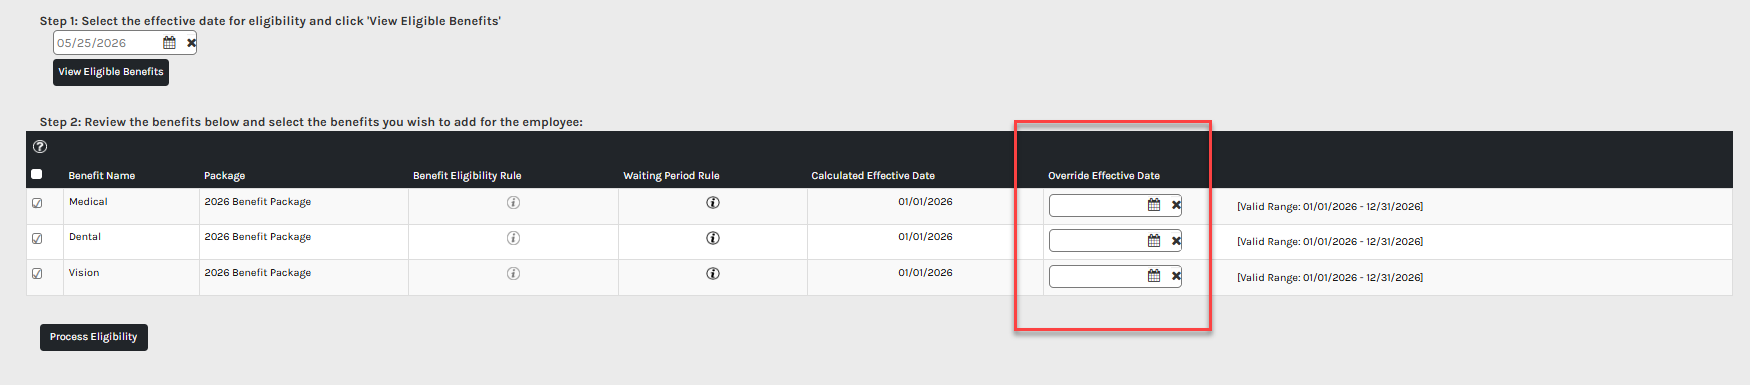
Task: Click the View Eligible Benefits button
Action: click(x=111, y=72)
